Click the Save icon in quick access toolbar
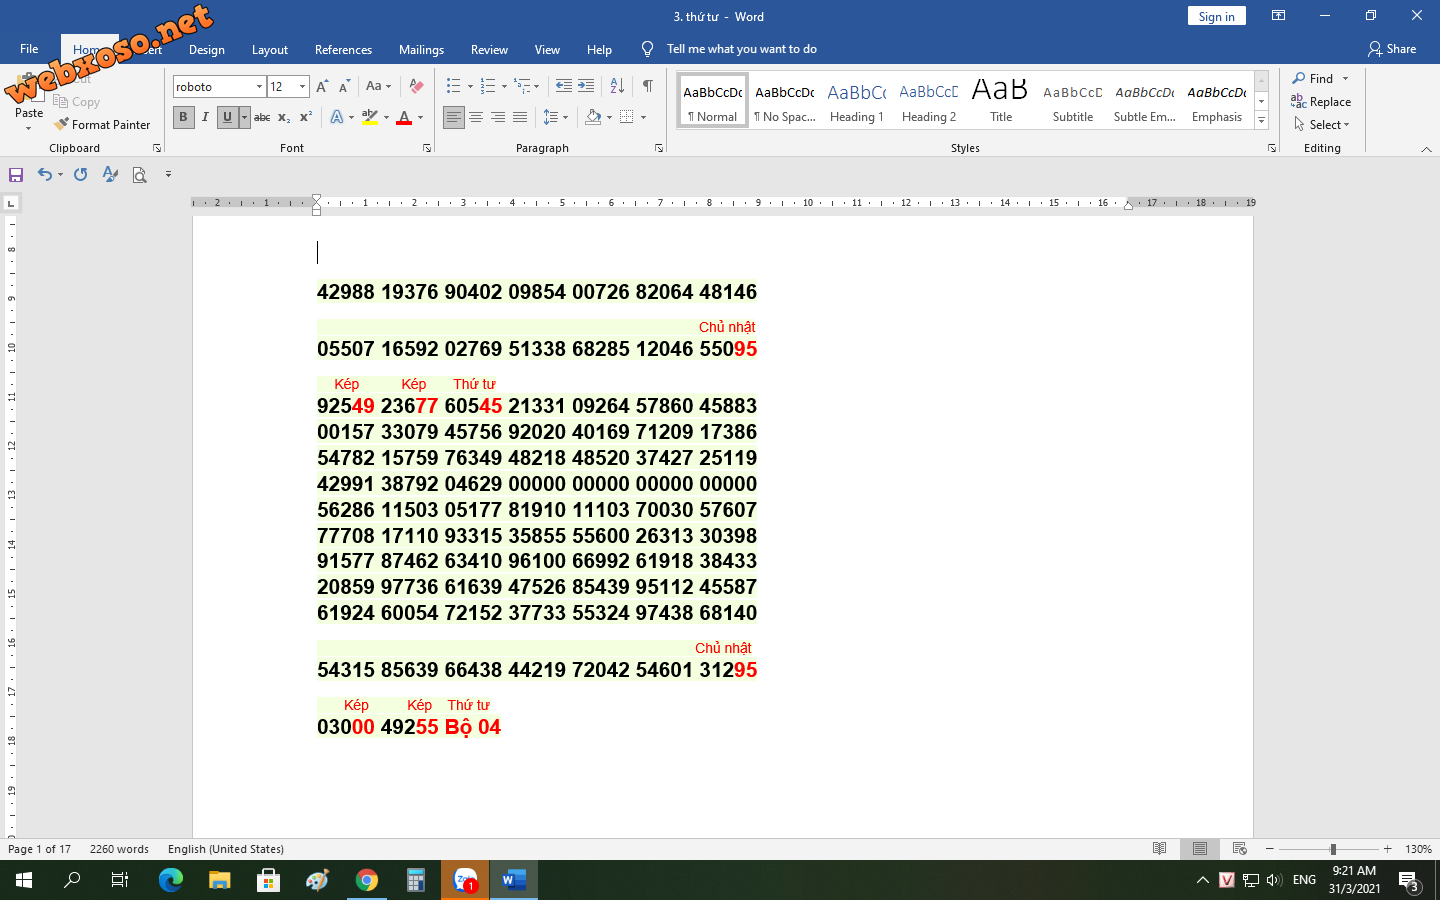The width and height of the screenshot is (1440, 900). (16, 175)
